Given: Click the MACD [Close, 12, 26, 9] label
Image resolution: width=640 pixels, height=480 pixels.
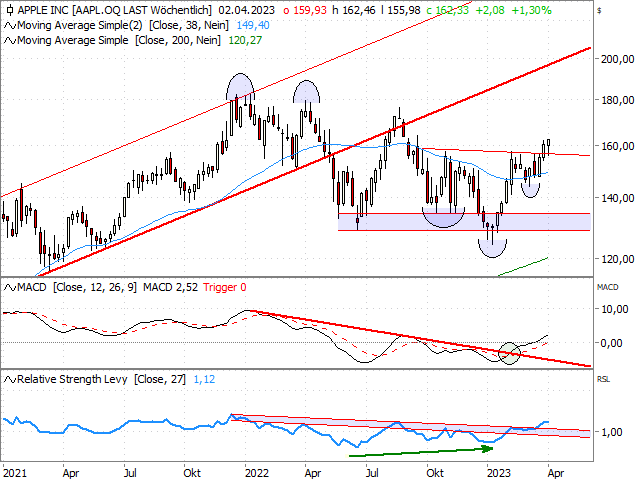Looking at the screenshot, I should click(77, 287).
